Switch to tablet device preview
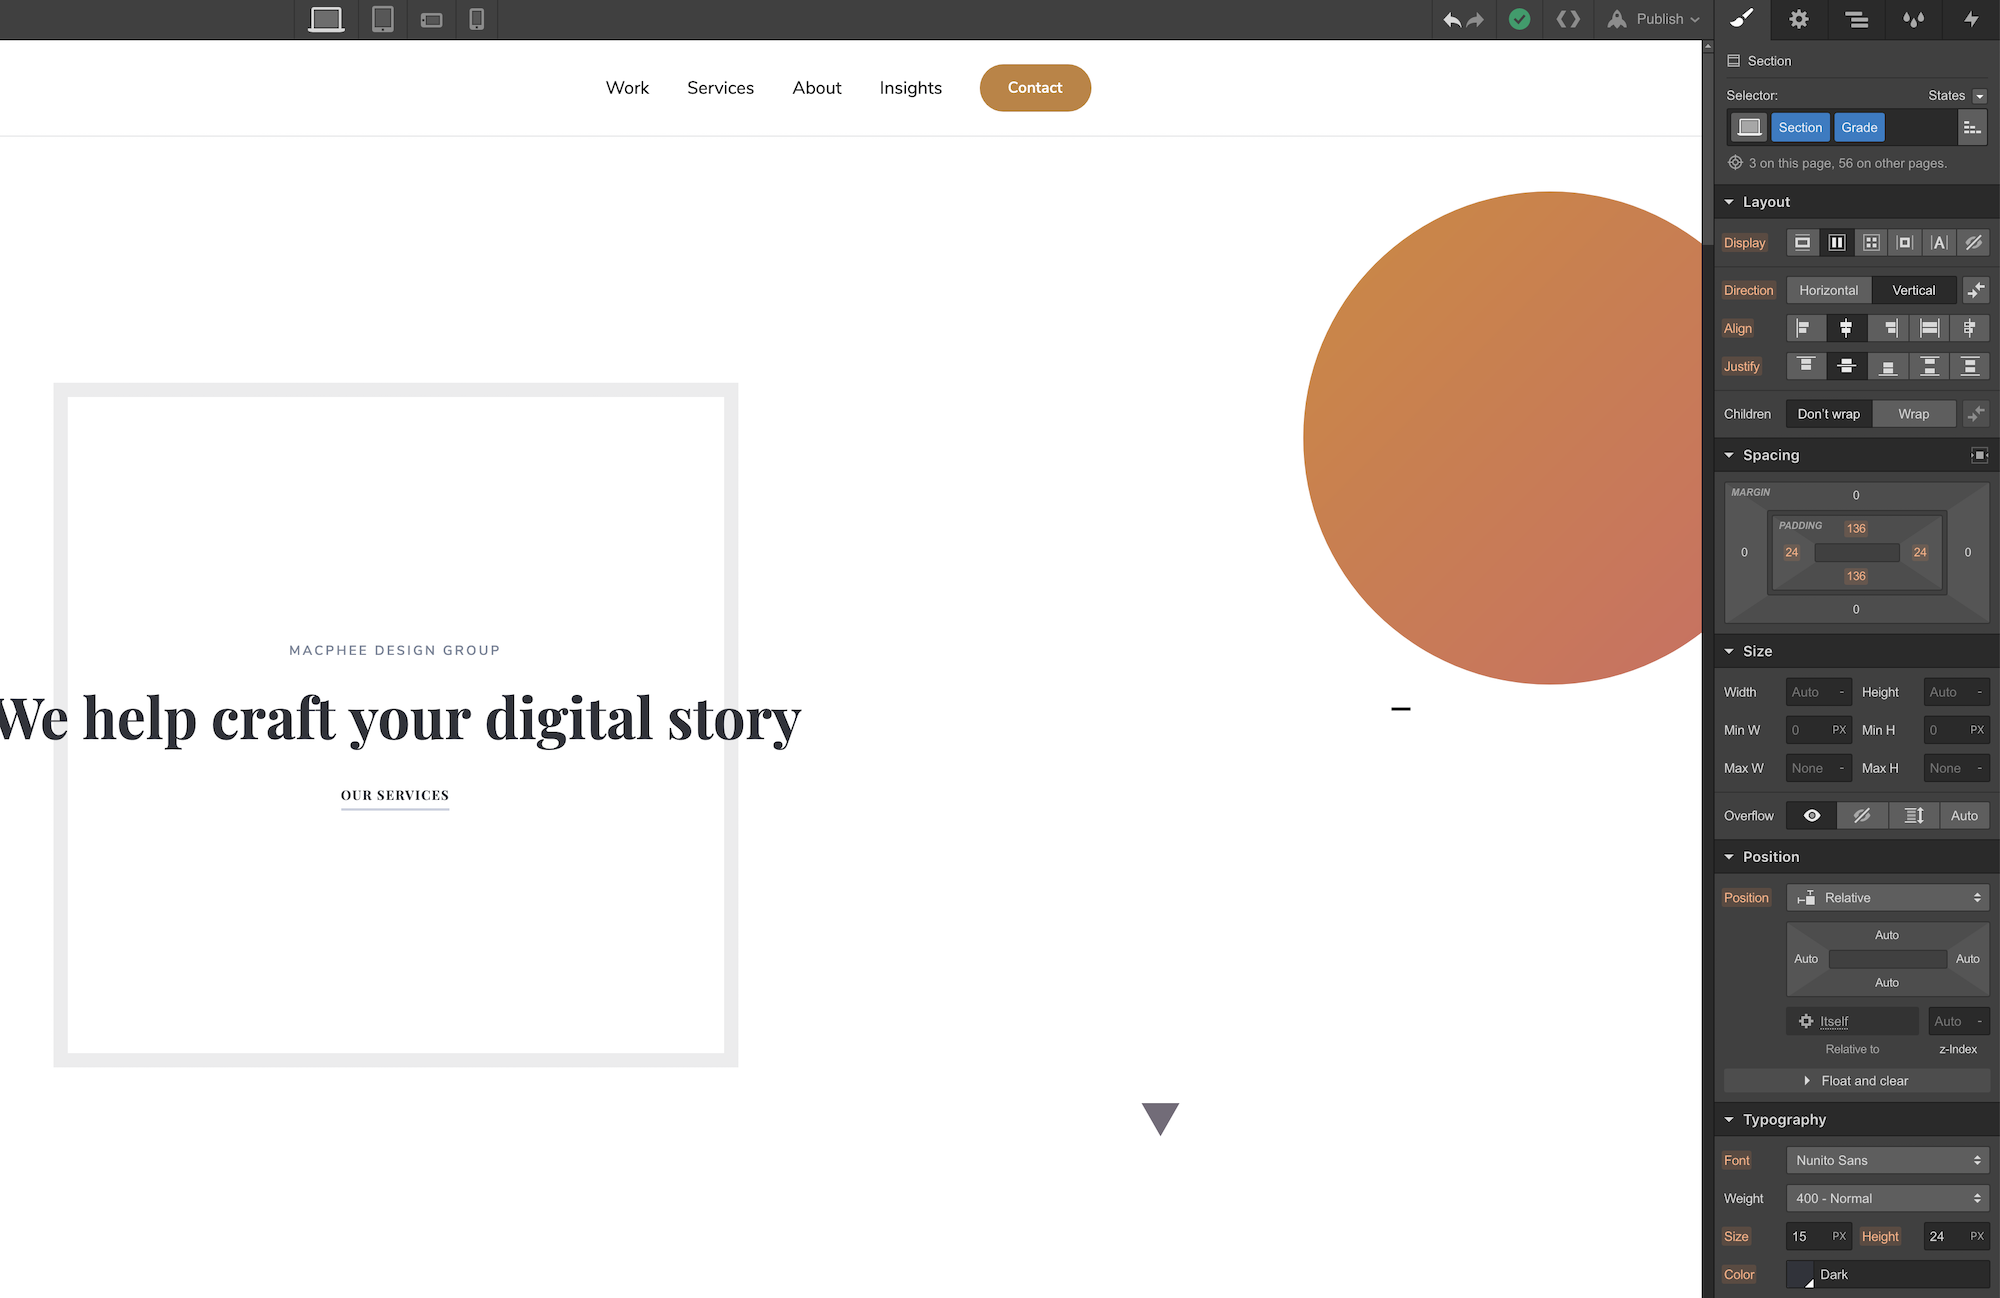 pyautogui.click(x=382, y=19)
